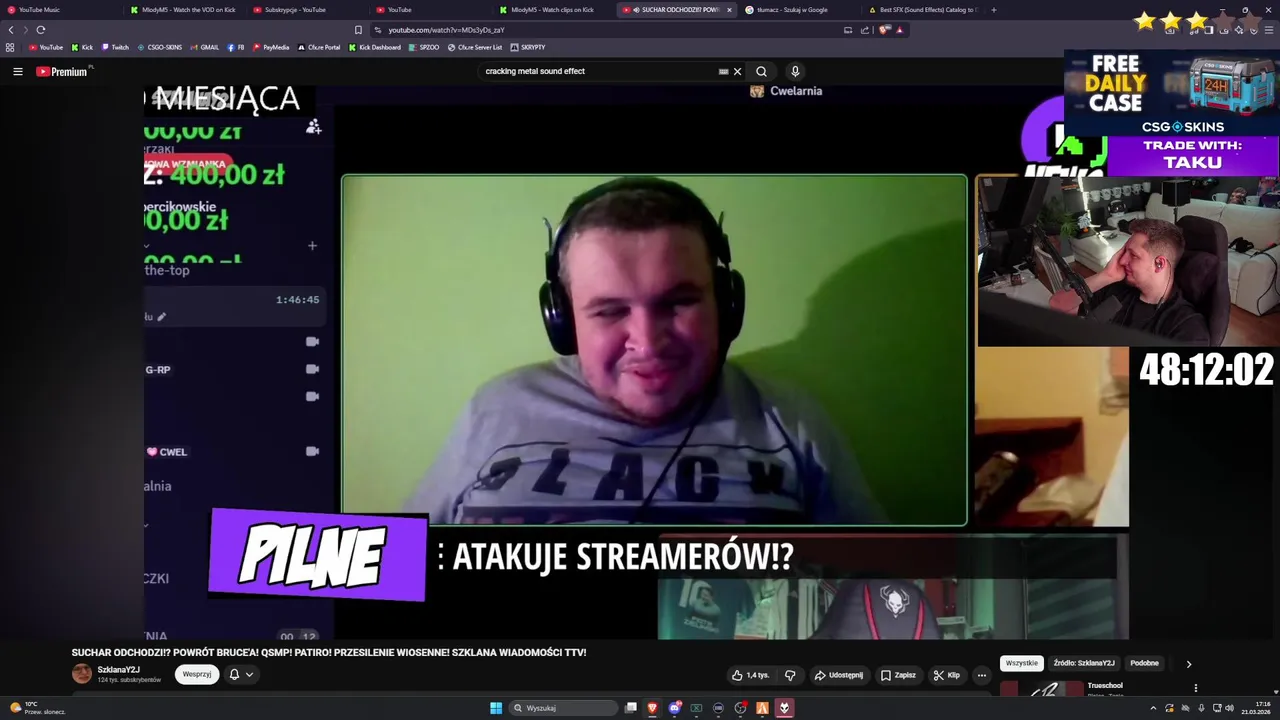Open the PayMedia bookmark

[x=271, y=47]
